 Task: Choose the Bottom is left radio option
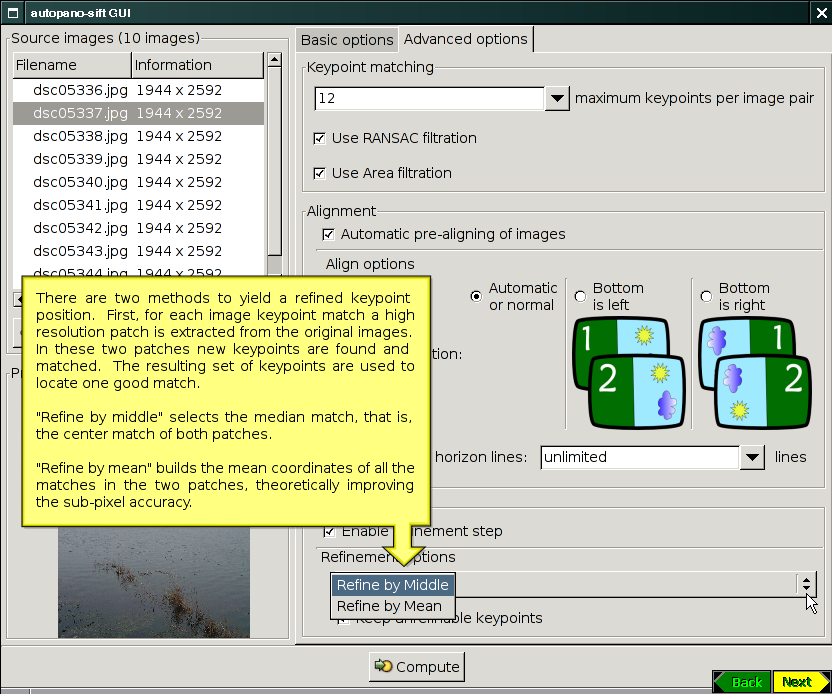click(x=580, y=296)
